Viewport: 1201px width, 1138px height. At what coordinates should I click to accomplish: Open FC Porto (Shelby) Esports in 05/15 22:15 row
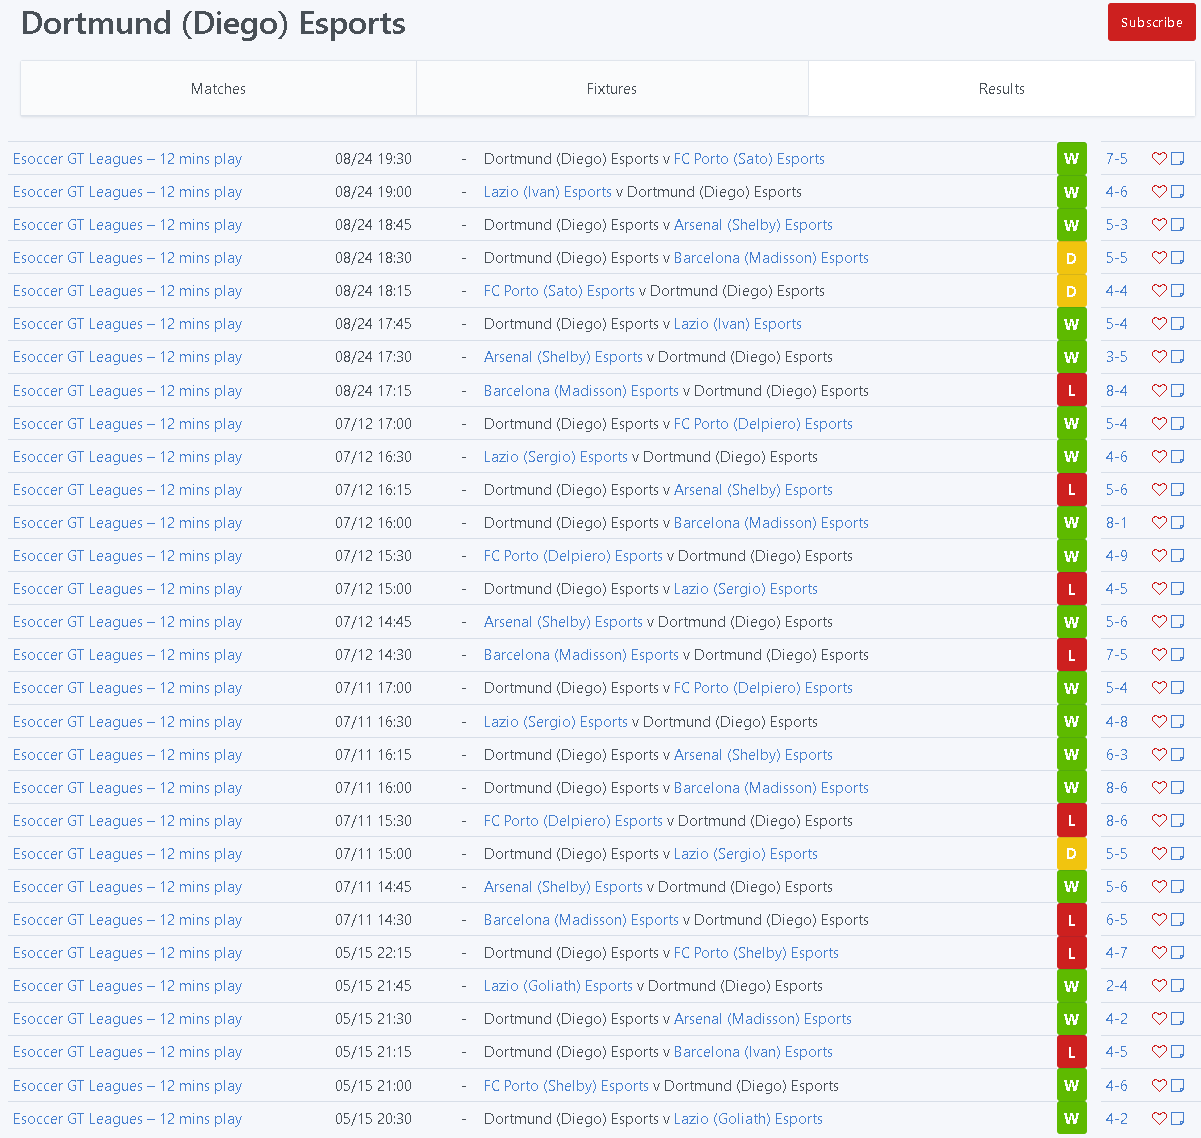pos(756,953)
